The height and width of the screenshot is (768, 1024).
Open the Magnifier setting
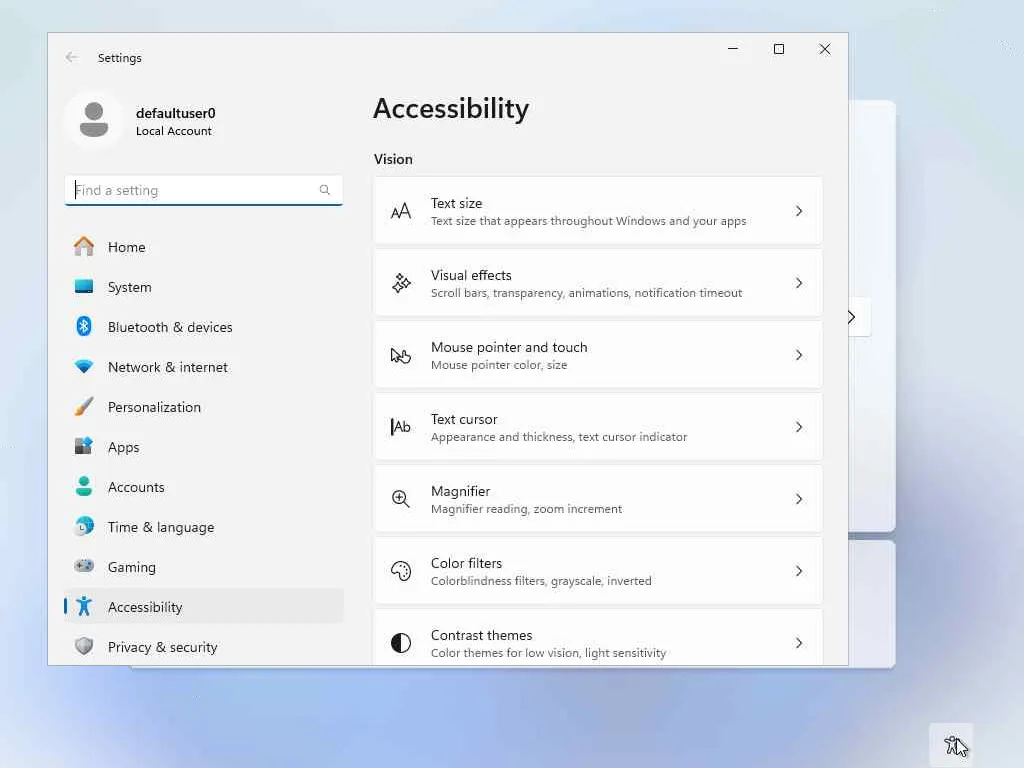pyautogui.click(x=598, y=499)
